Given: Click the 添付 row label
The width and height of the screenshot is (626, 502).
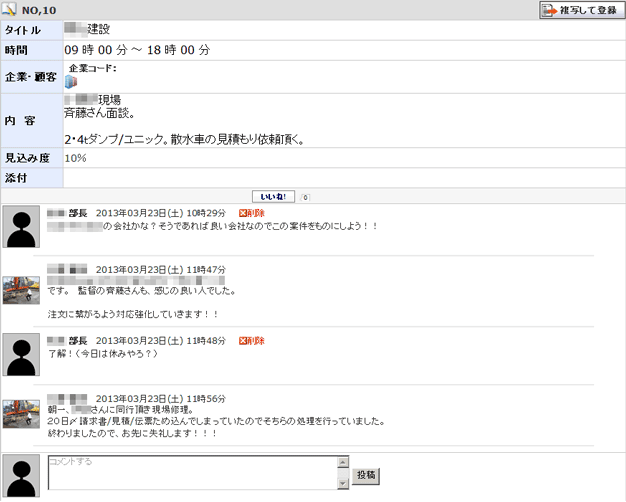Looking at the screenshot, I should (16, 178).
